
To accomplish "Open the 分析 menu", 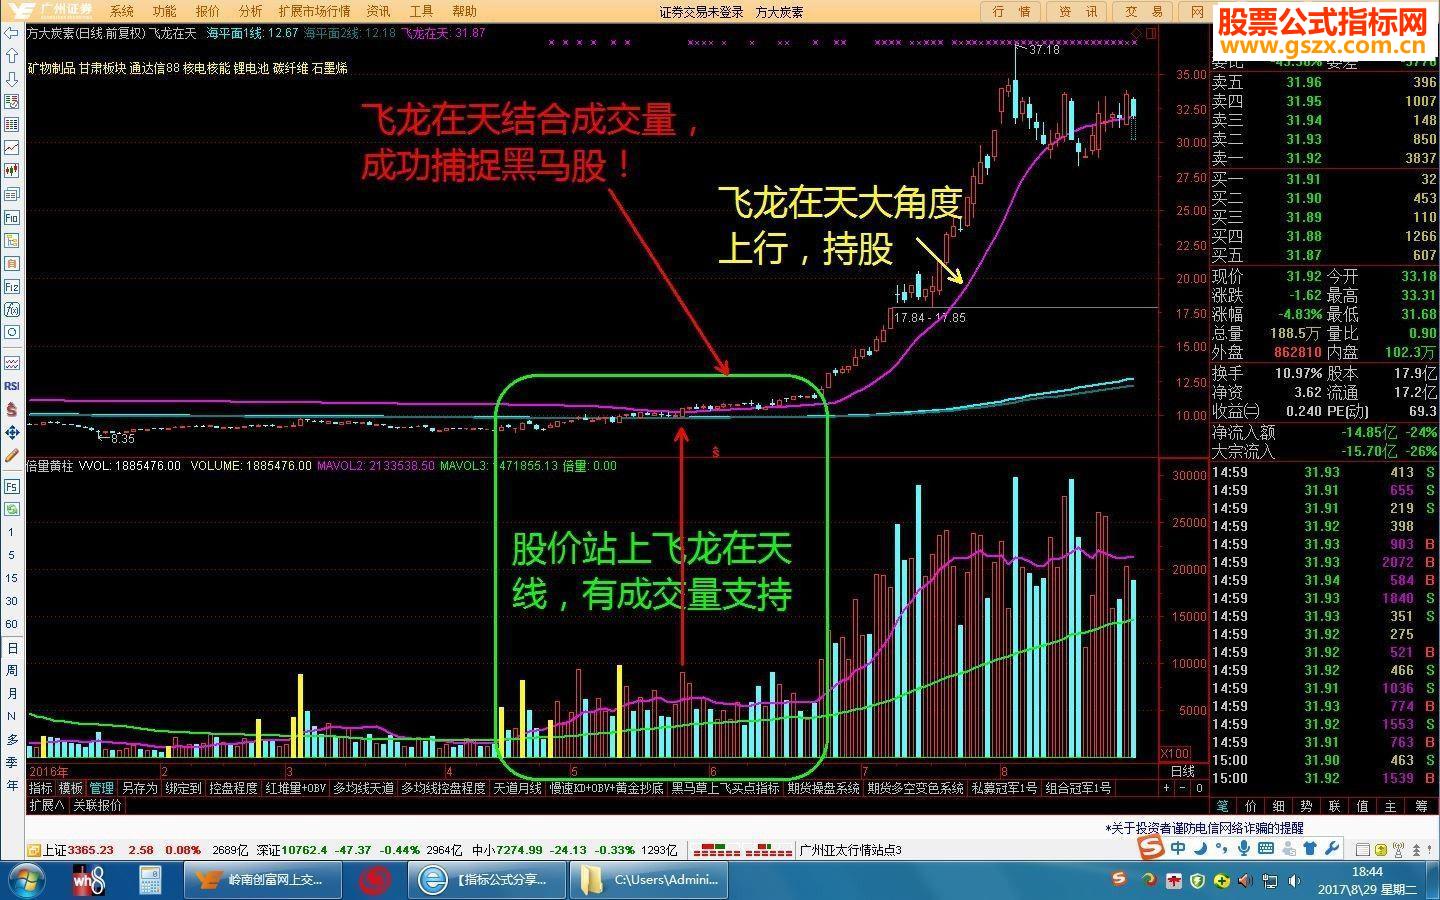I will [251, 11].
